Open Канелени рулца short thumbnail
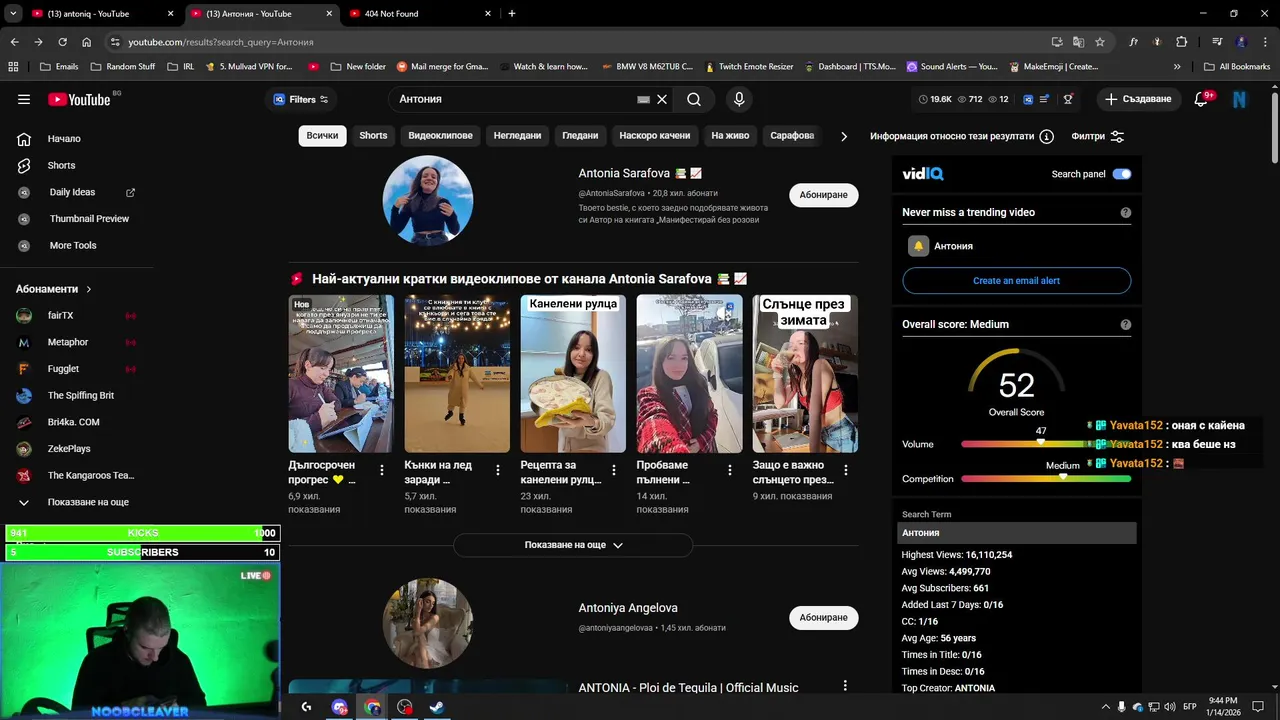Image resolution: width=1280 pixels, height=720 pixels. point(573,374)
